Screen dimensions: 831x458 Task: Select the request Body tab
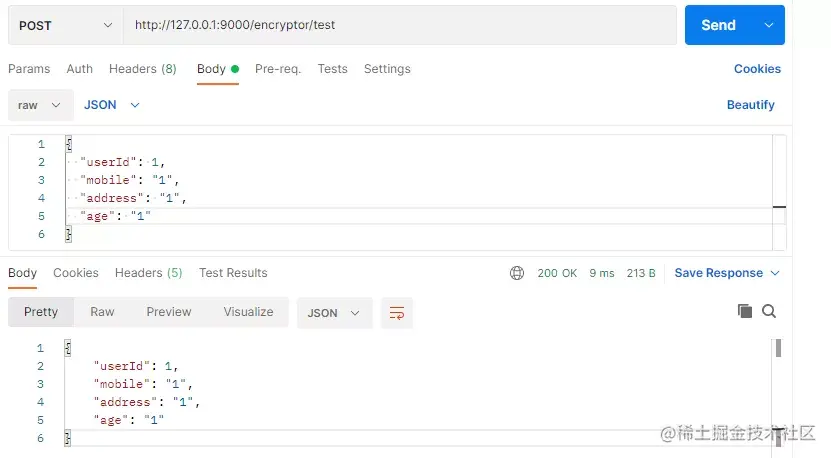pos(218,69)
